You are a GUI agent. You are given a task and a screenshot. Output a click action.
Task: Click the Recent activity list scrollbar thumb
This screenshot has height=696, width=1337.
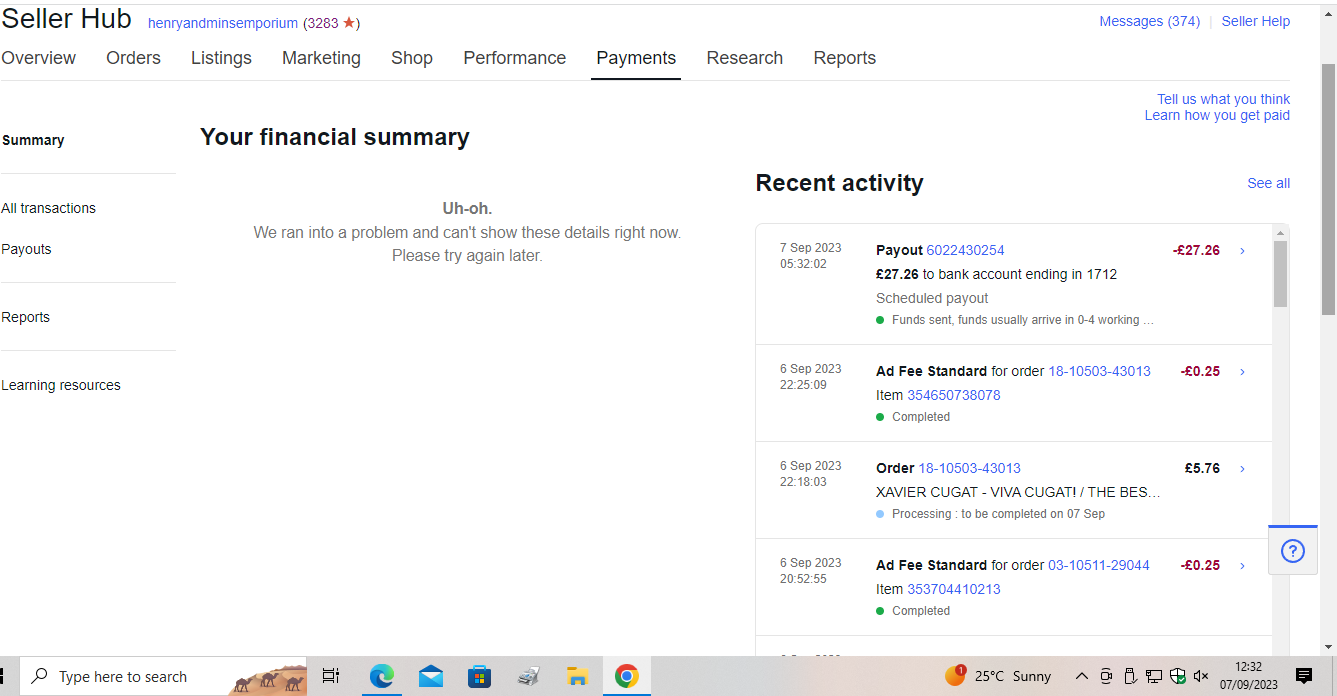[1280, 274]
